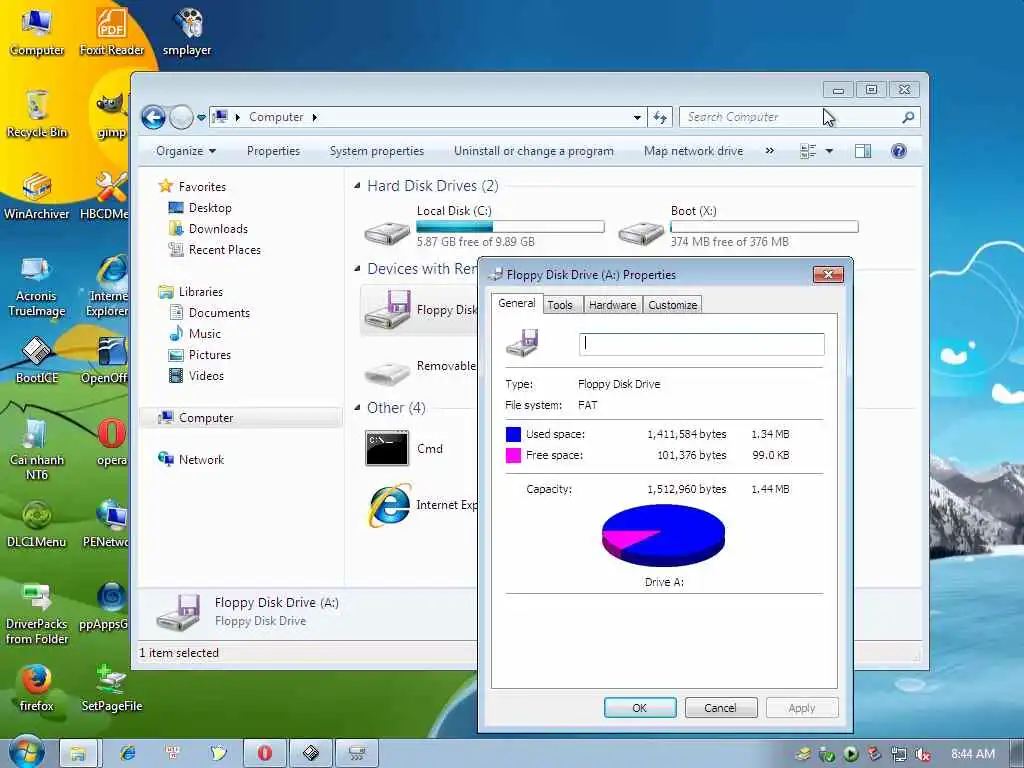Click the refresh button beside address bar

[660, 117]
